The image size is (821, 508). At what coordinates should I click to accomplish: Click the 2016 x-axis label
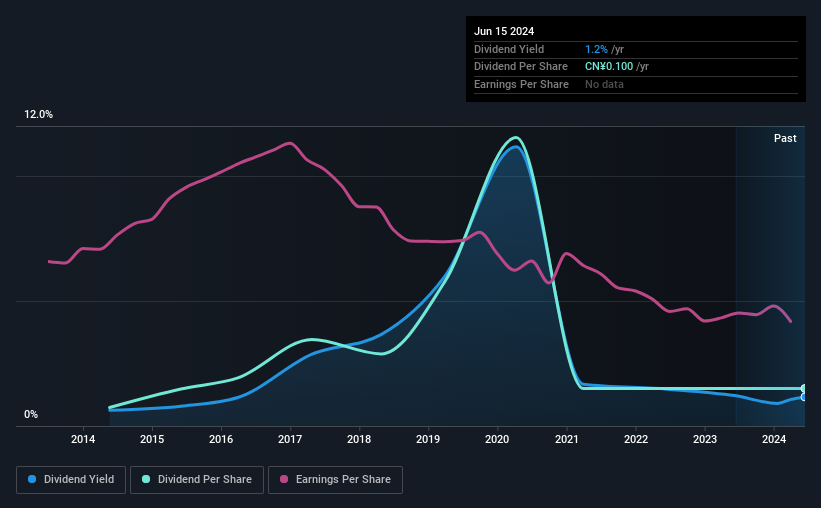pos(221,439)
